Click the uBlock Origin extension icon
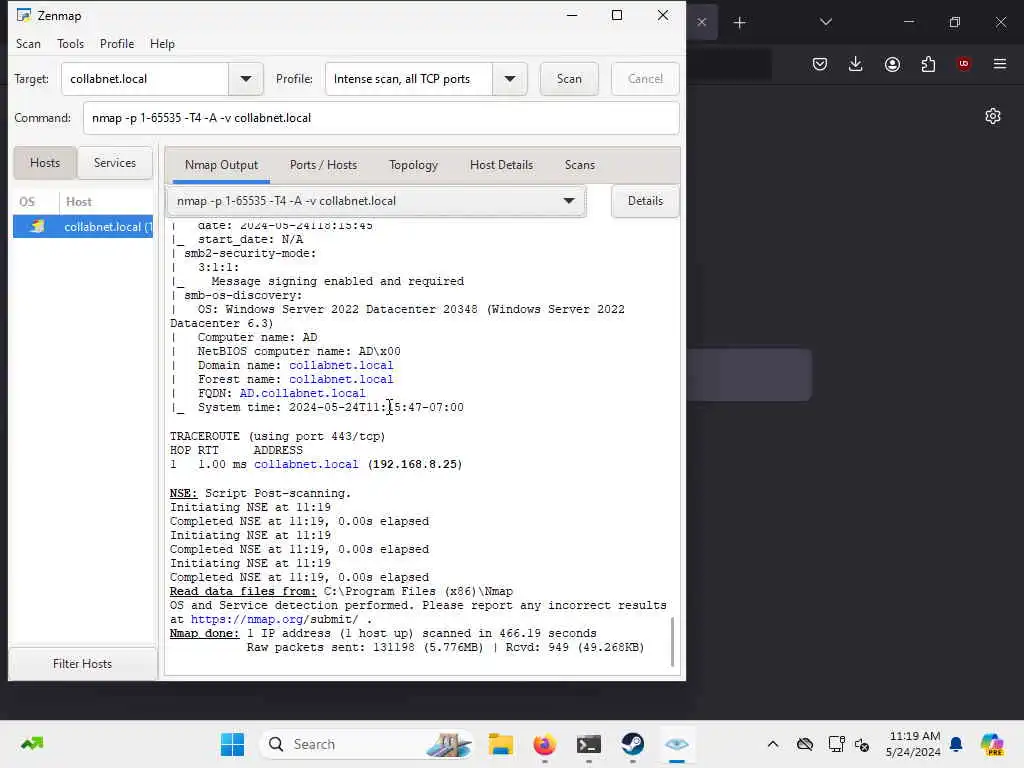Image resolution: width=1024 pixels, height=768 pixels. [x=964, y=63]
